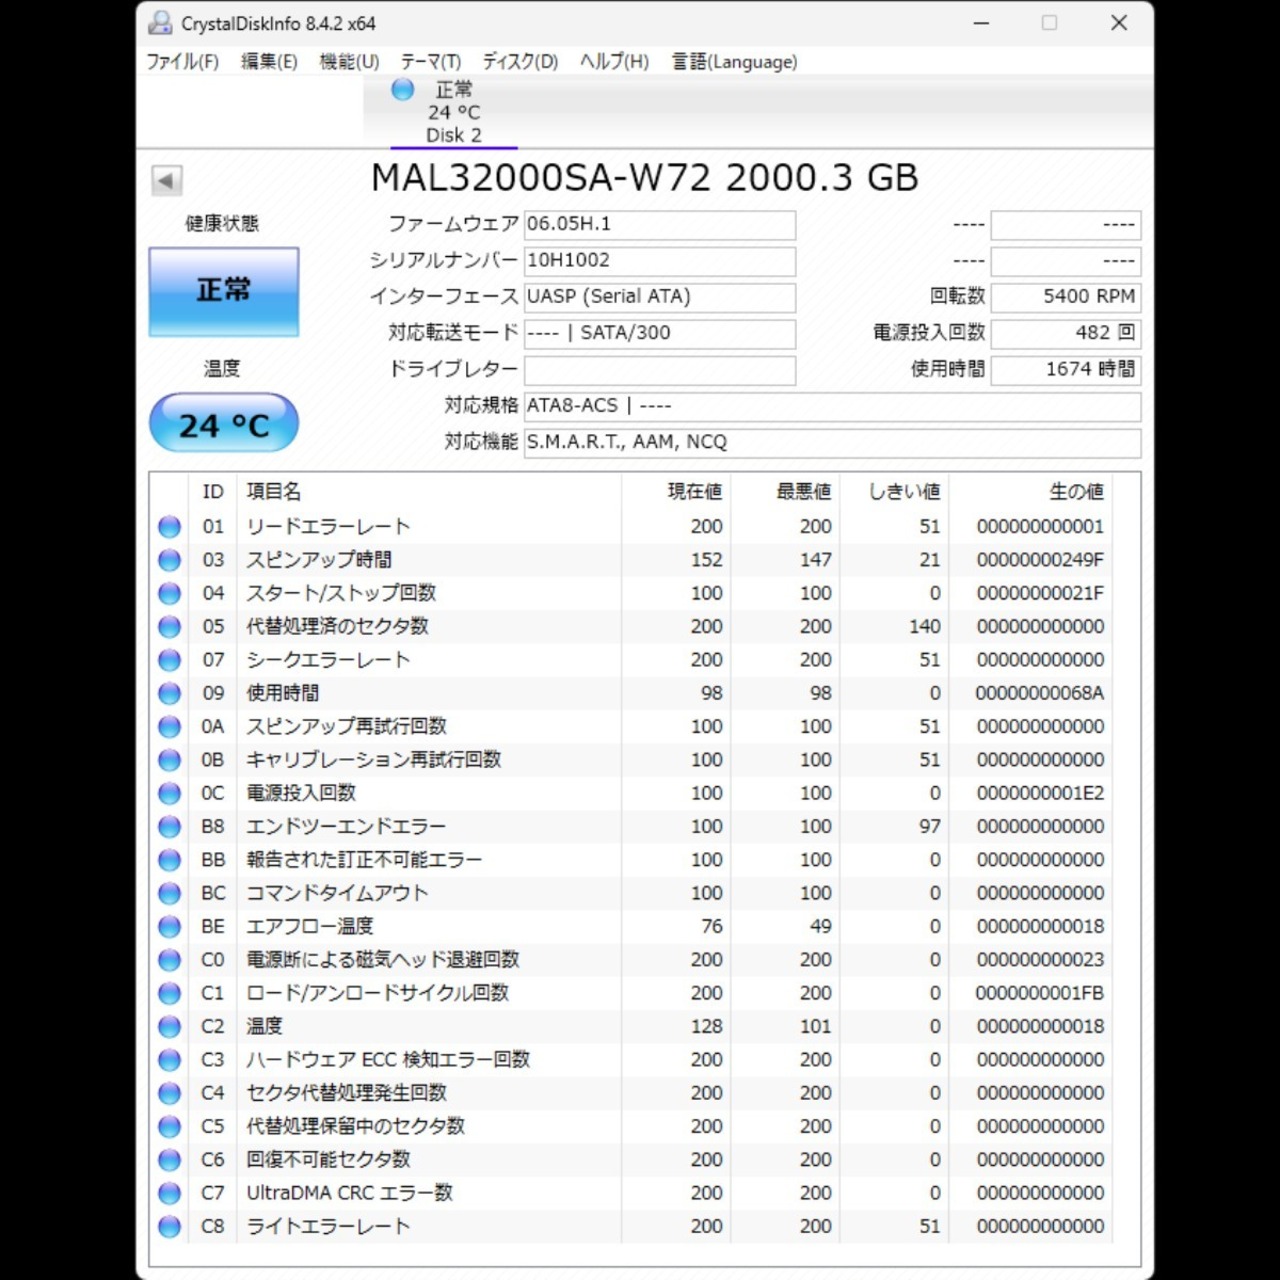Image resolution: width=1280 pixels, height=1280 pixels.
Task: Click raw value 00000000249F
Action: 1040,560
